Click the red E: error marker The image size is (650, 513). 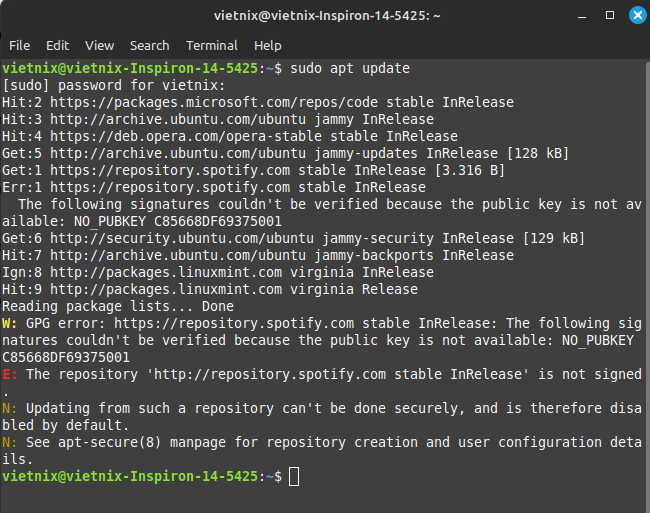tap(10, 374)
